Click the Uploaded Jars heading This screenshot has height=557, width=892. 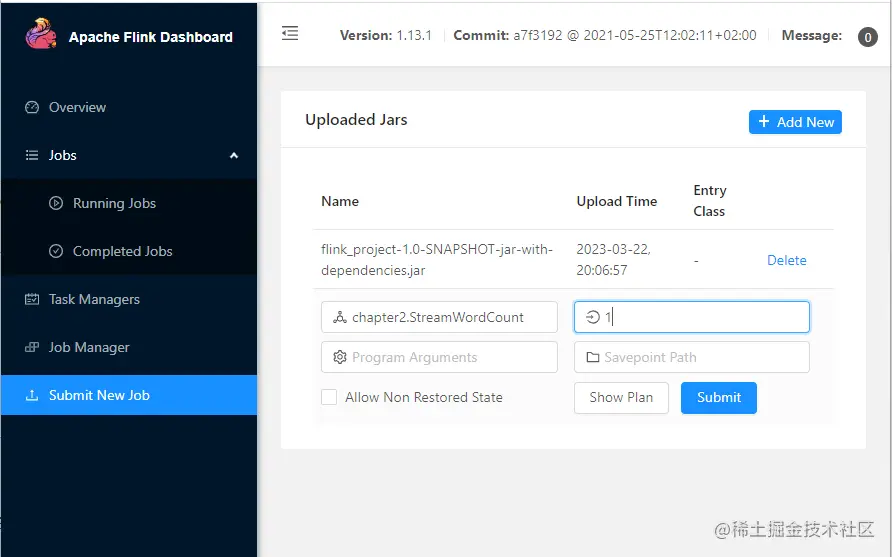[356, 120]
